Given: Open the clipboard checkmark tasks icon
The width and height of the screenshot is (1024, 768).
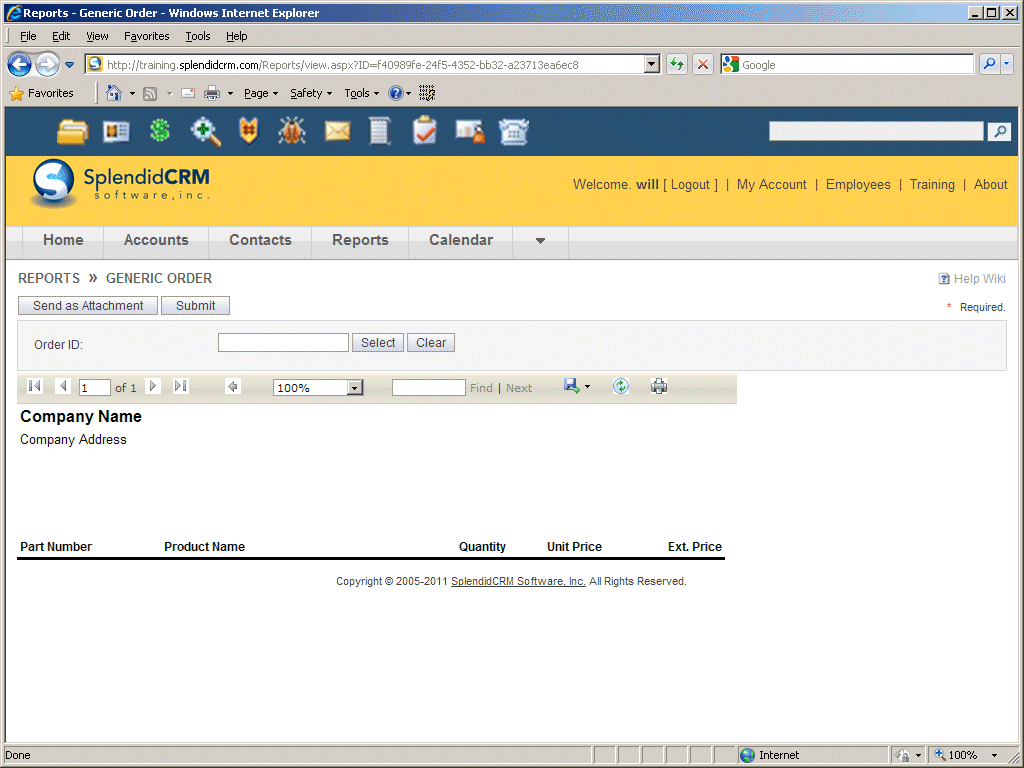Looking at the screenshot, I should pyautogui.click(x=425, y=131).
